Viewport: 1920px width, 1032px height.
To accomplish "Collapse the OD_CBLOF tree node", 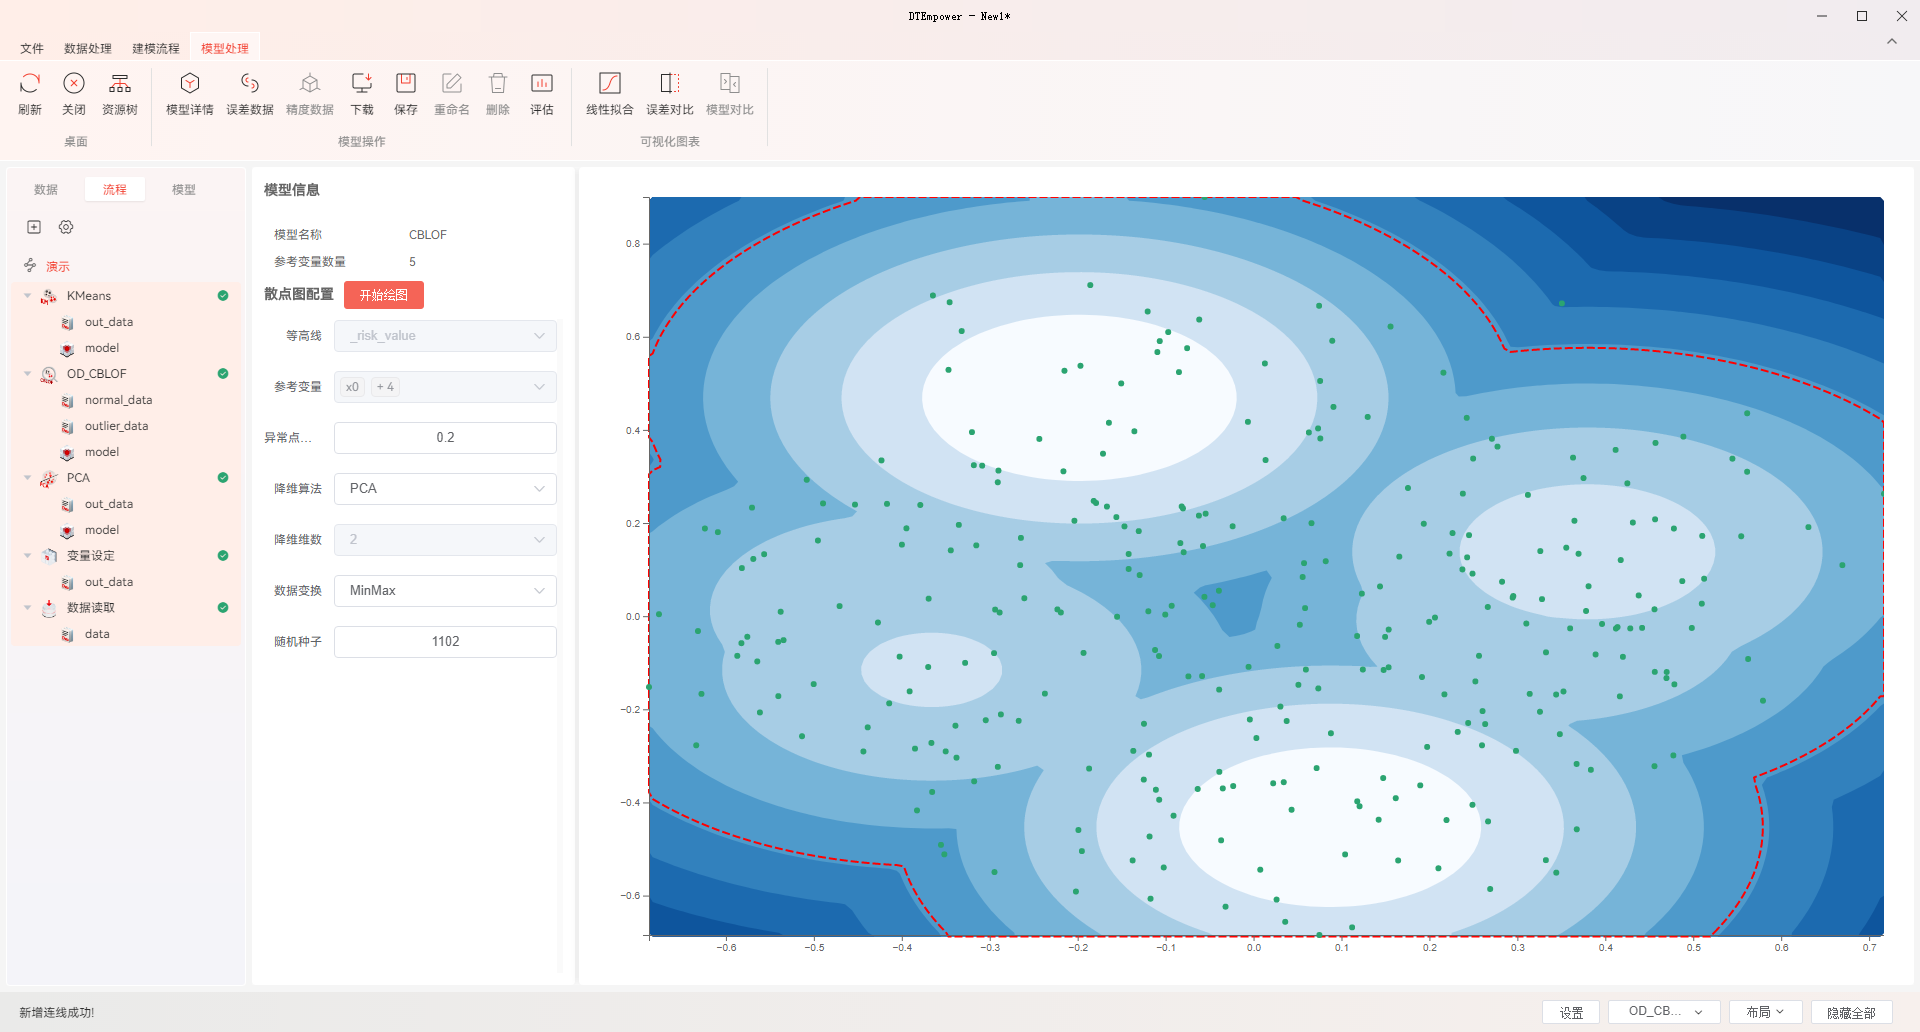I will click(28, 374).
